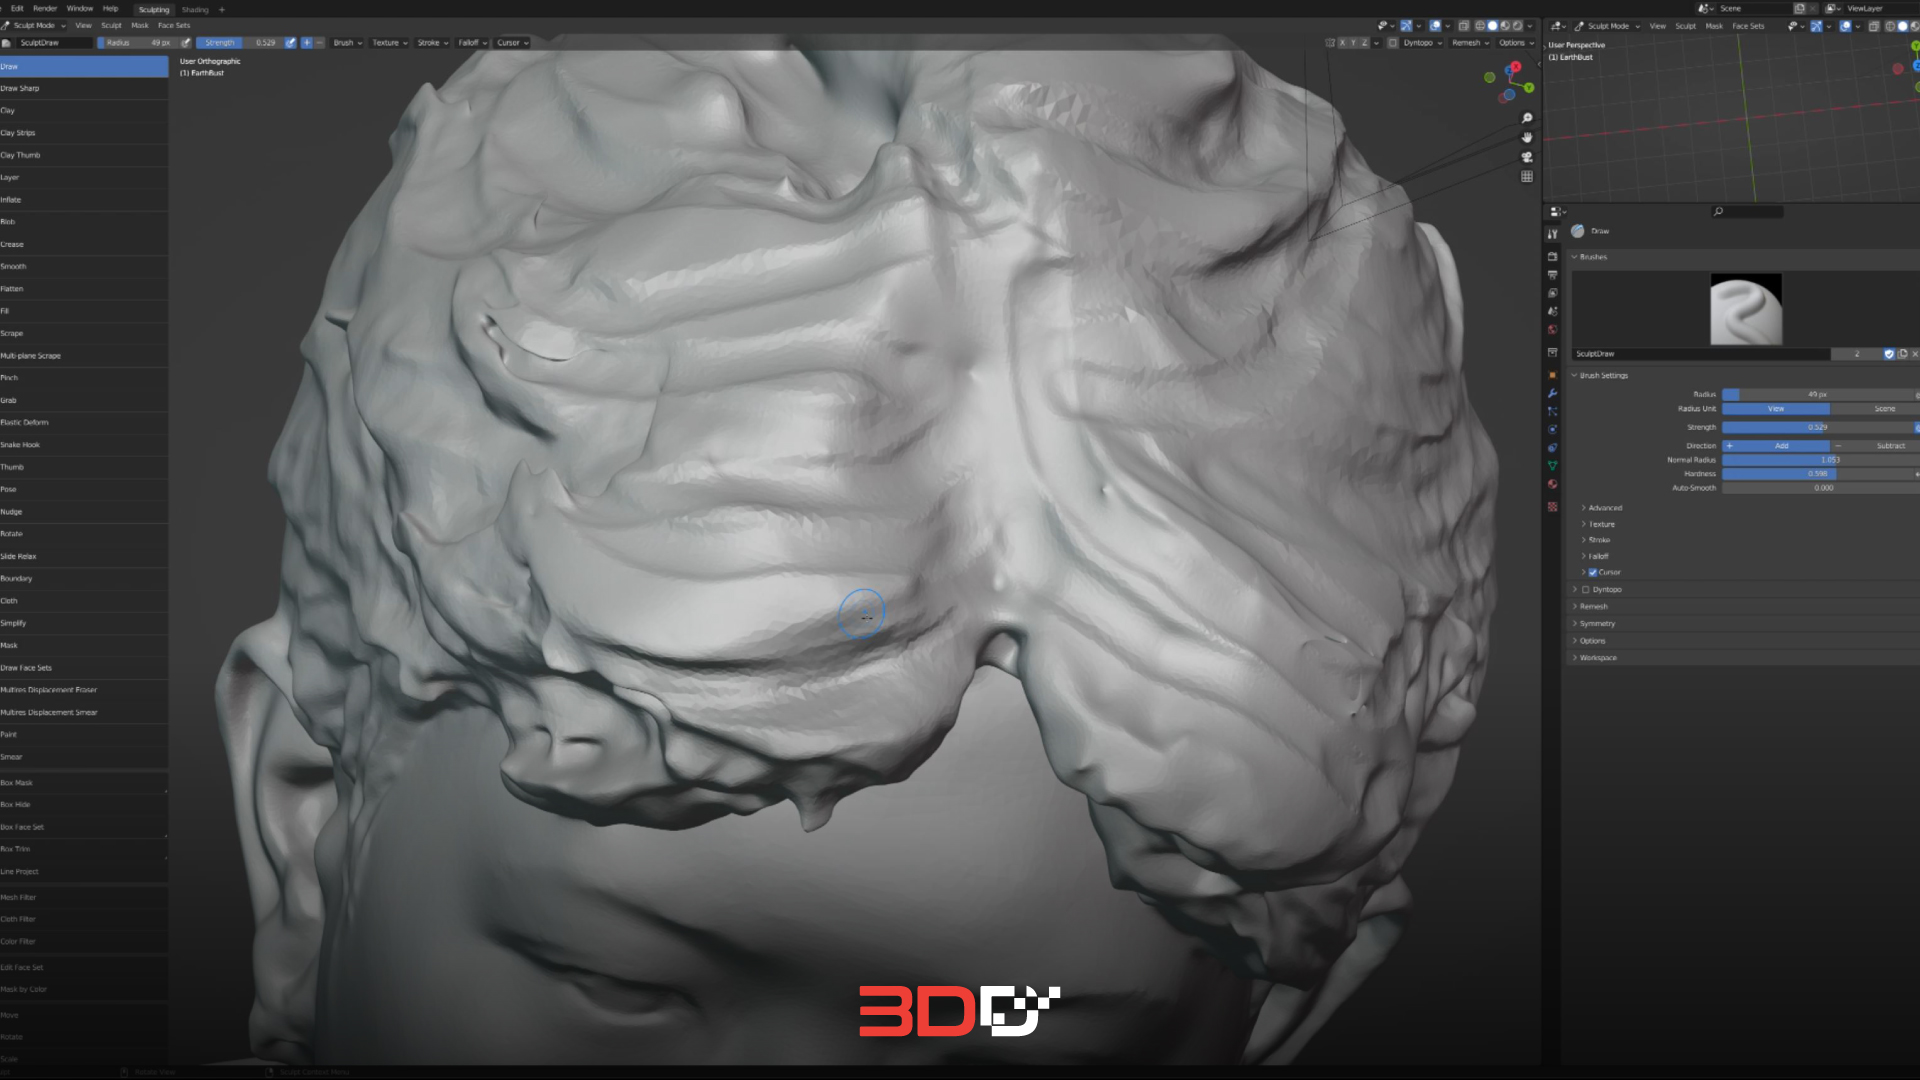Adjust the Auto-Smooth slider
Screen dimensions: 1920x1080
pyautogui.click(x=1821, y=488)
